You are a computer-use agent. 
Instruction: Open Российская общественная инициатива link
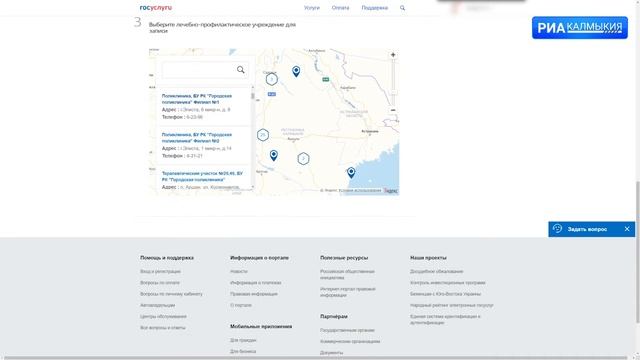click(347, 274)
